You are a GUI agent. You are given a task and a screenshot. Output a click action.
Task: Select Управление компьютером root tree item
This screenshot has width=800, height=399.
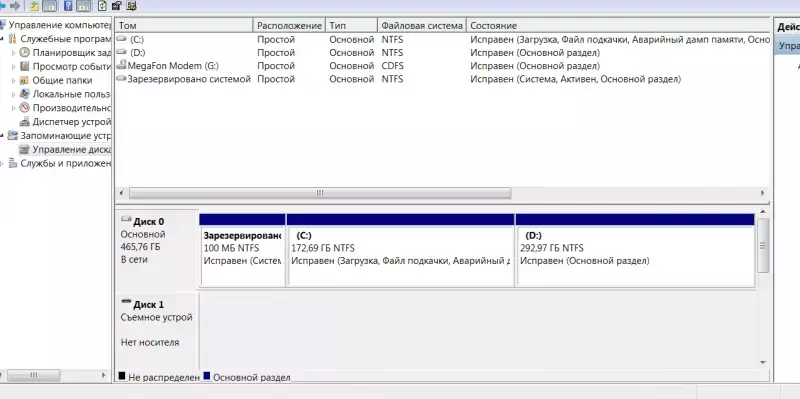pos(60,25)
